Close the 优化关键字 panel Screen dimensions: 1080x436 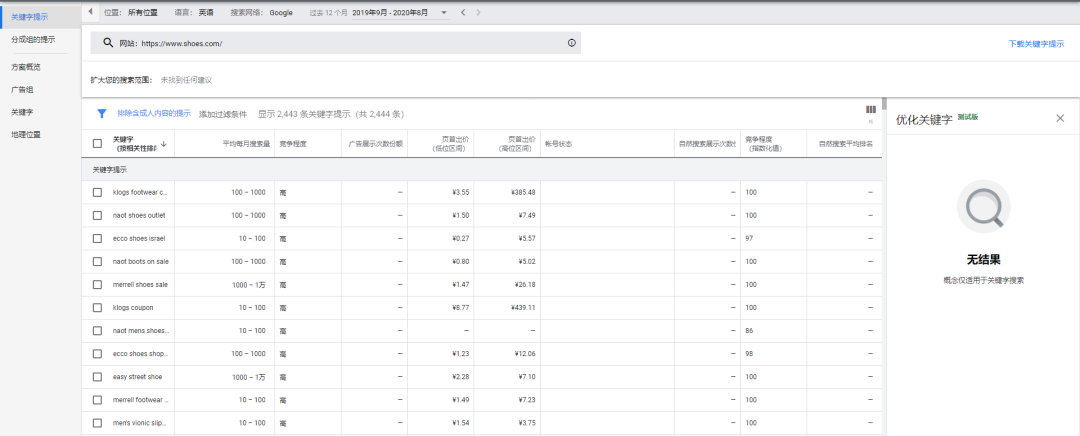coord(1060,118)
